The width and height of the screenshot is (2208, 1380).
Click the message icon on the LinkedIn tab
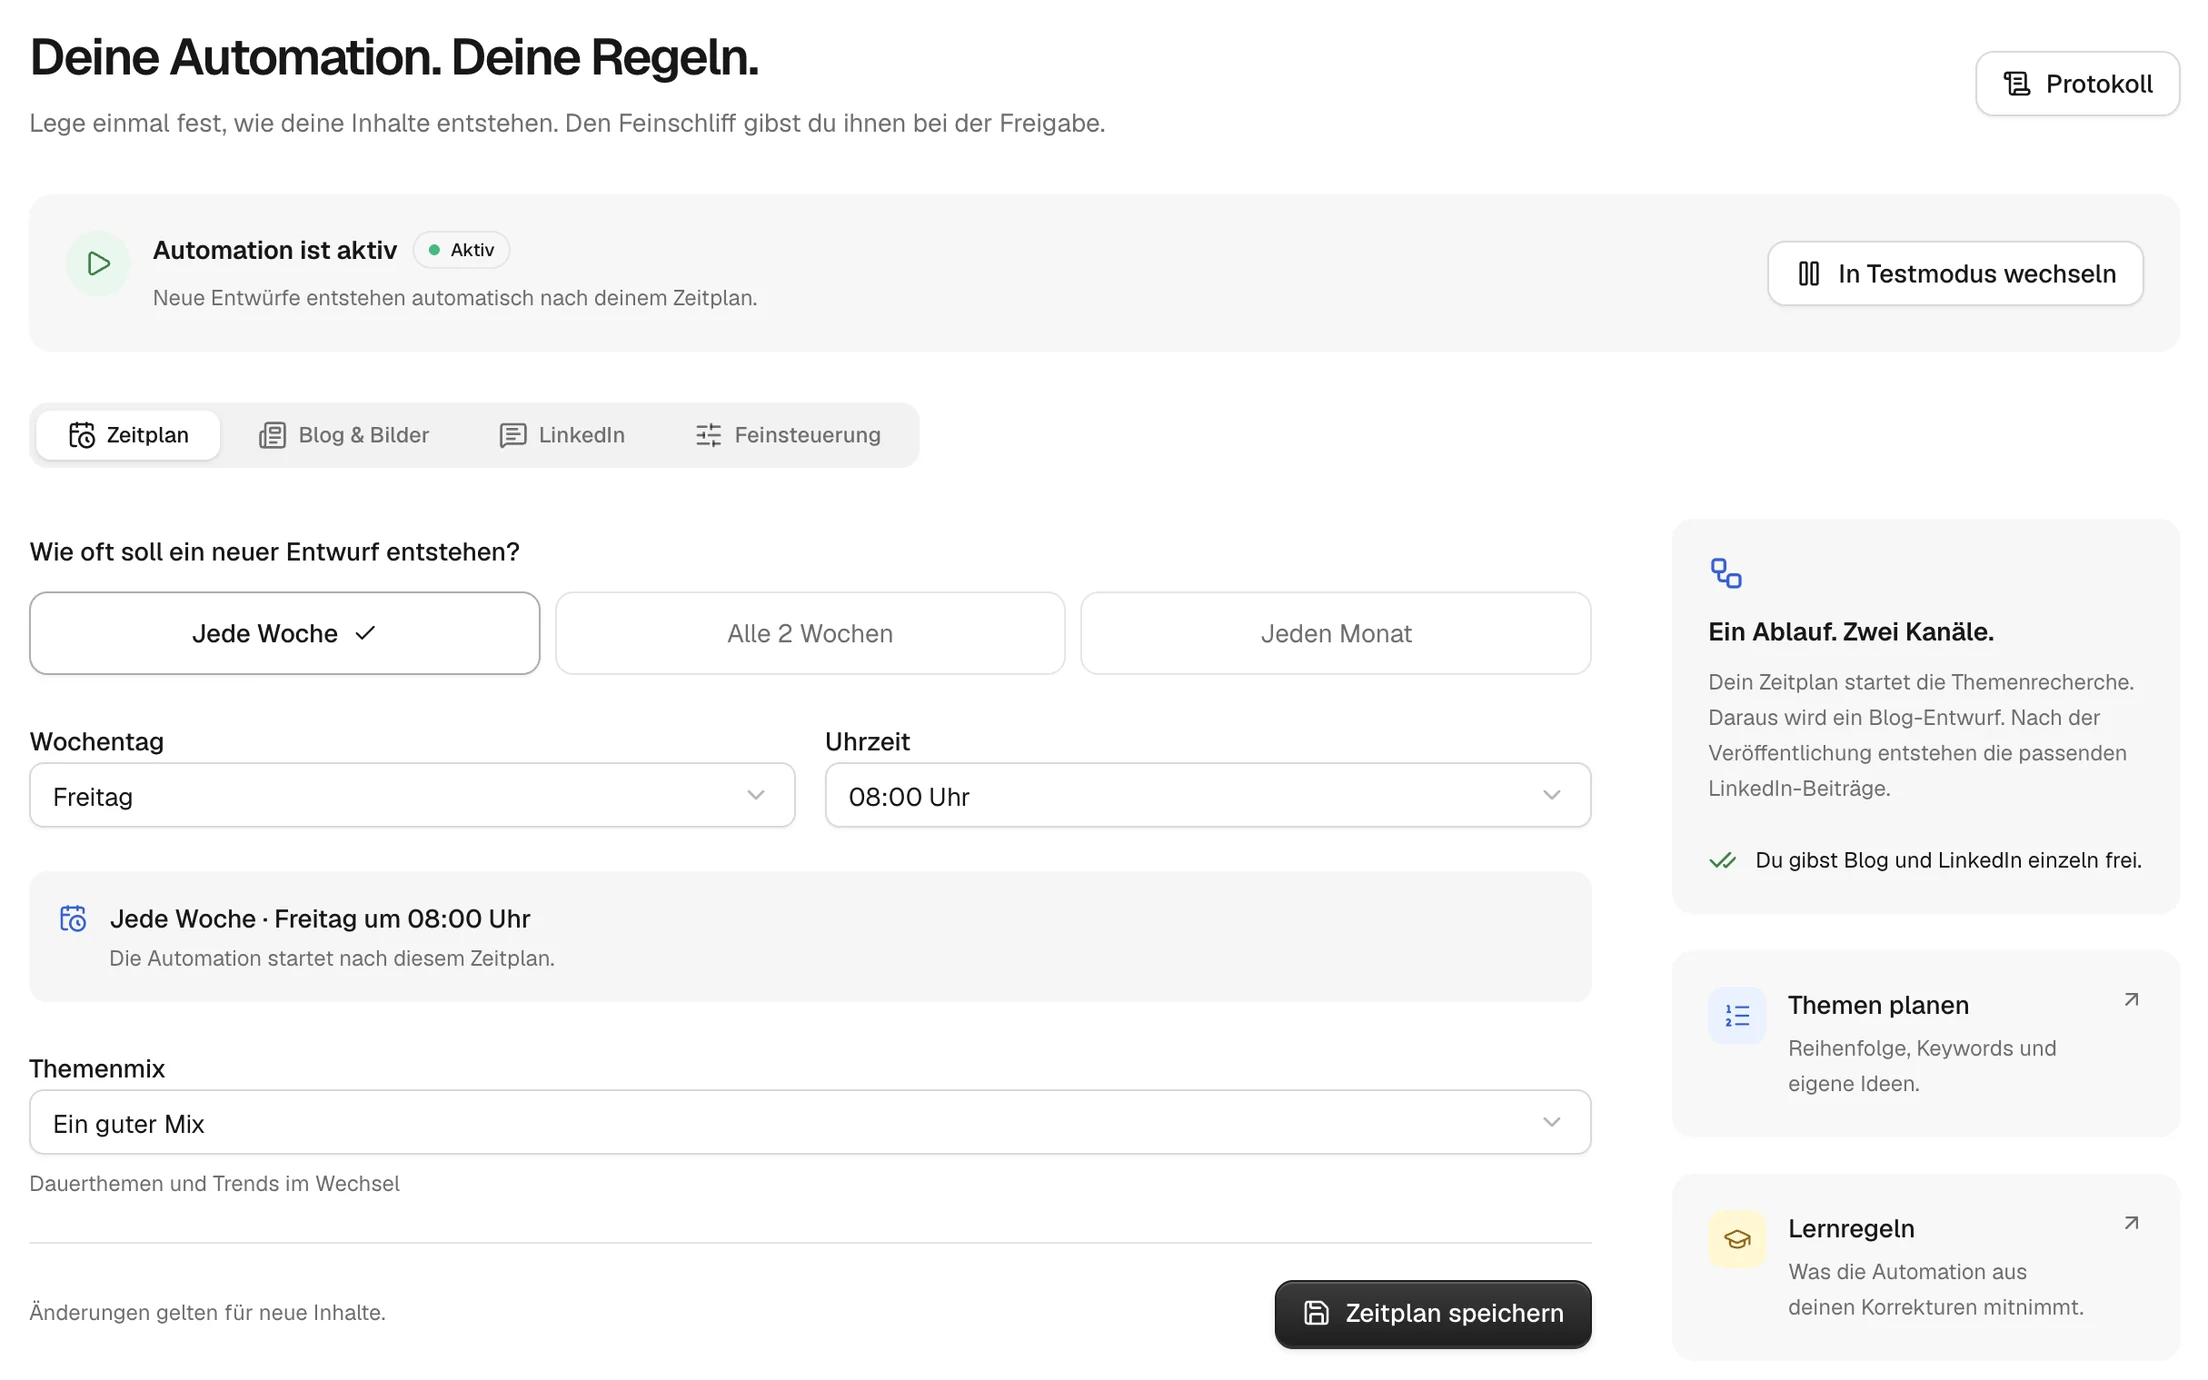(513, 435)
